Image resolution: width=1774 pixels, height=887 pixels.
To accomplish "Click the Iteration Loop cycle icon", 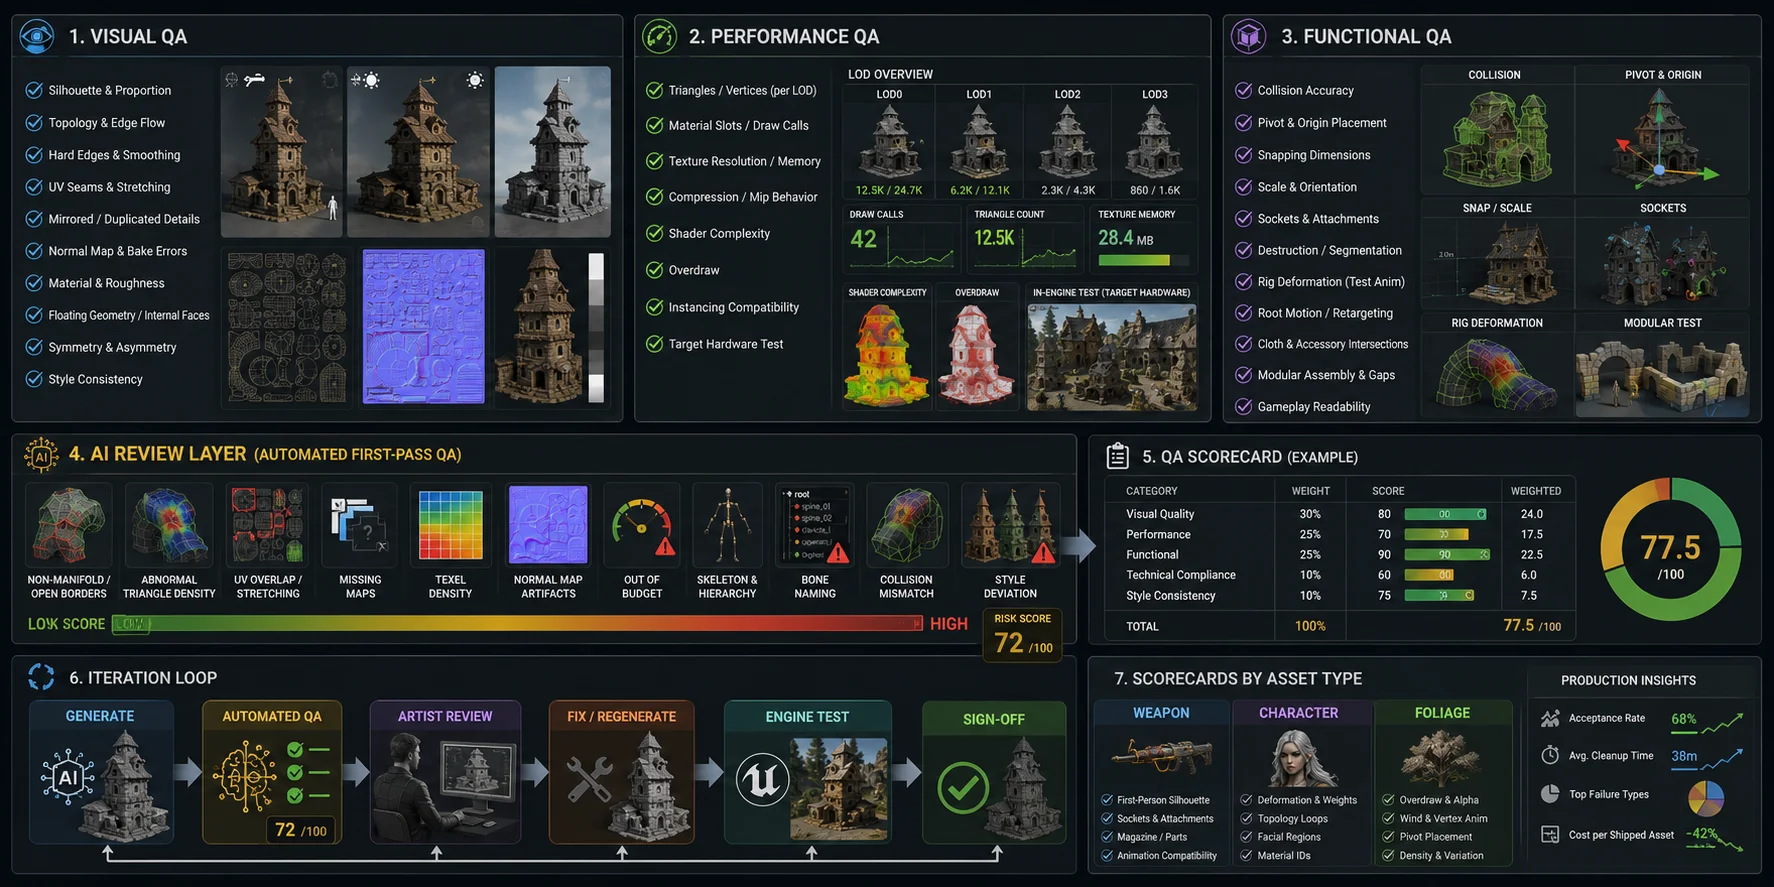I will (41, 677).
